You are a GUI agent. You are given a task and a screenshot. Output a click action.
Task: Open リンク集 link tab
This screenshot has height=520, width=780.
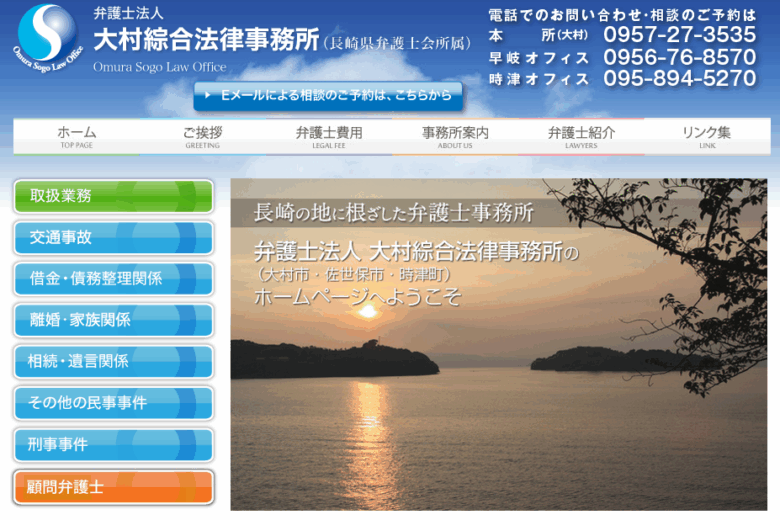[707, 137]
